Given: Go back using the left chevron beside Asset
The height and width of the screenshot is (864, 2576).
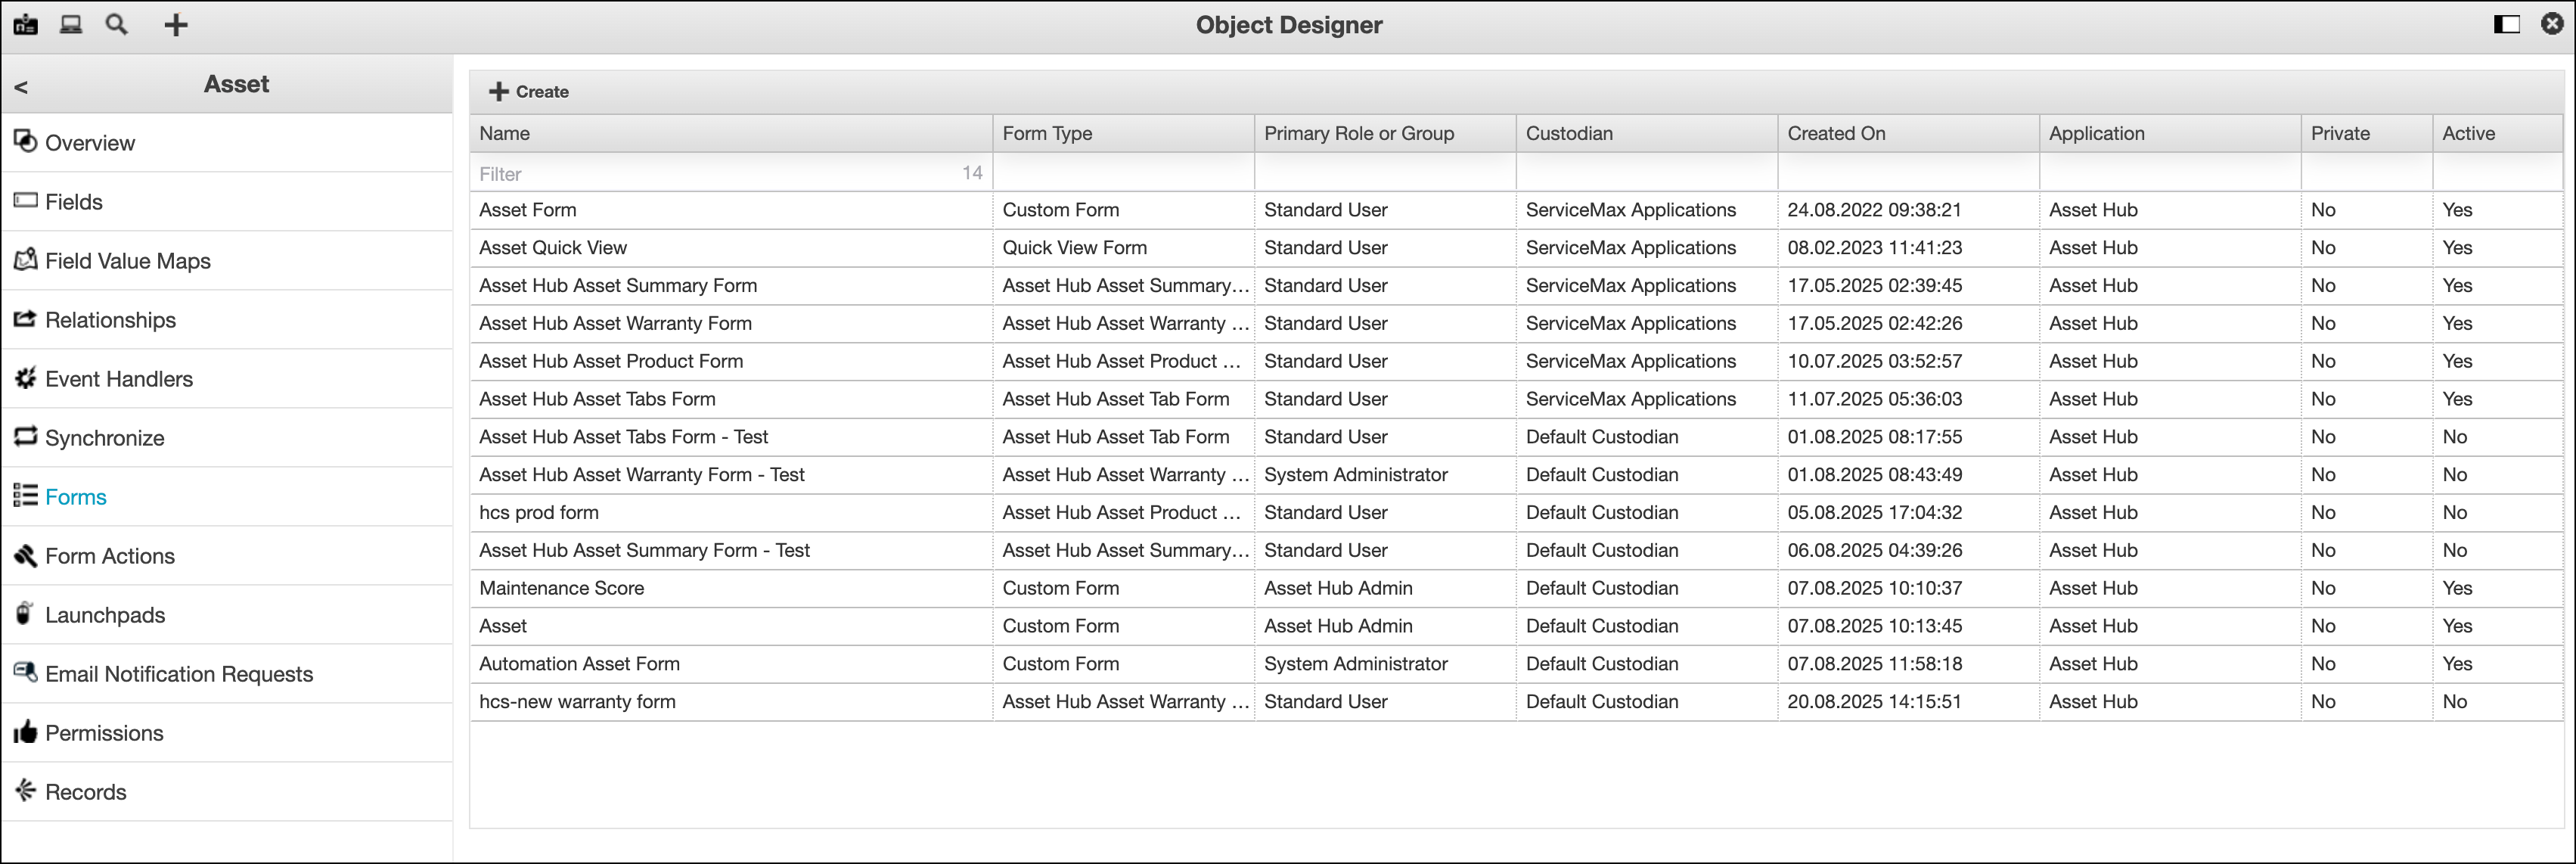Looking at the screenshot, I should [21, 87].
